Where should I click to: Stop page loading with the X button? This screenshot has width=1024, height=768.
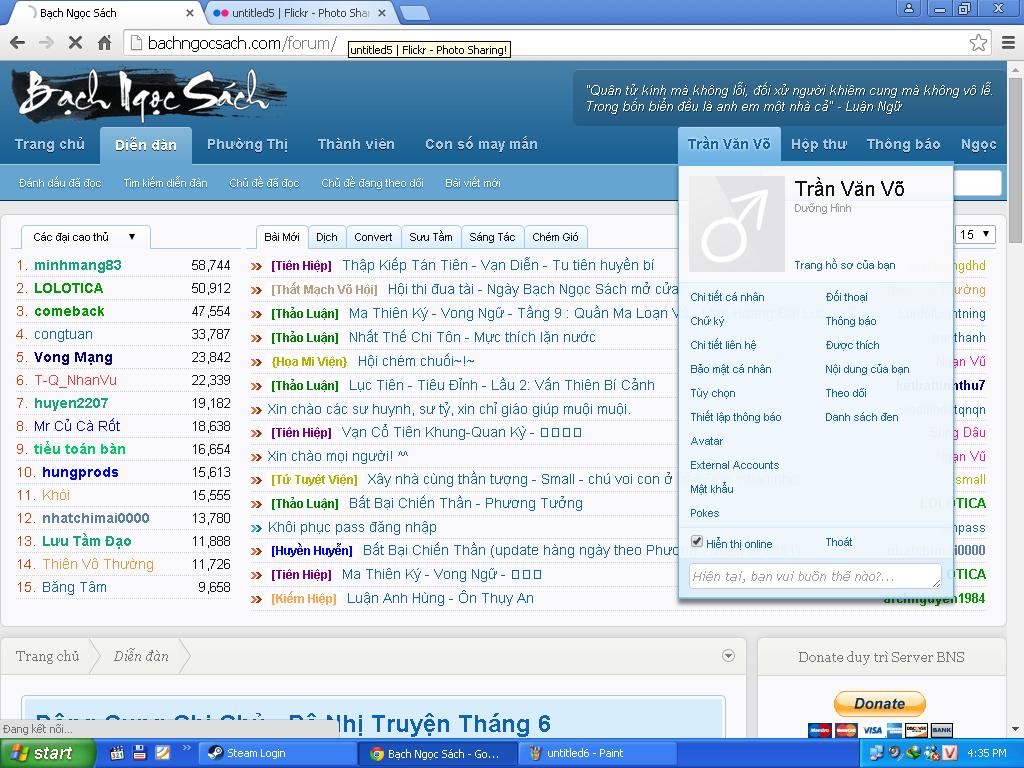coord(75,43)
